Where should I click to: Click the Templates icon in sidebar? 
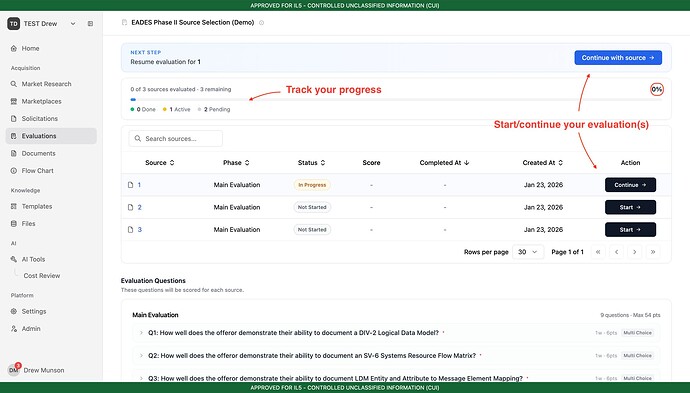coord(14,206)
